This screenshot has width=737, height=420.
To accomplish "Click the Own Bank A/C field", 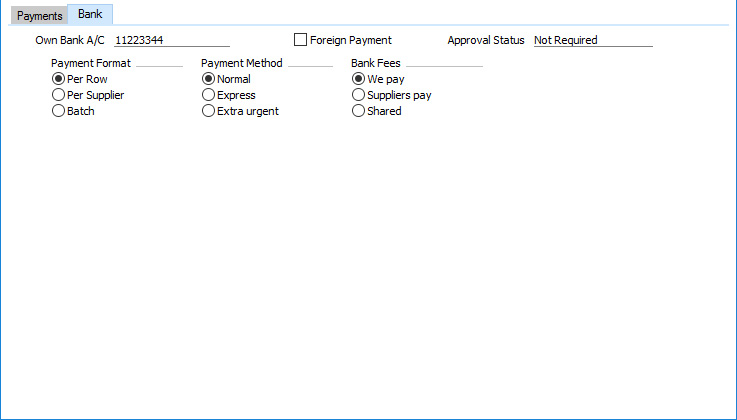I will tap(172, 40).
